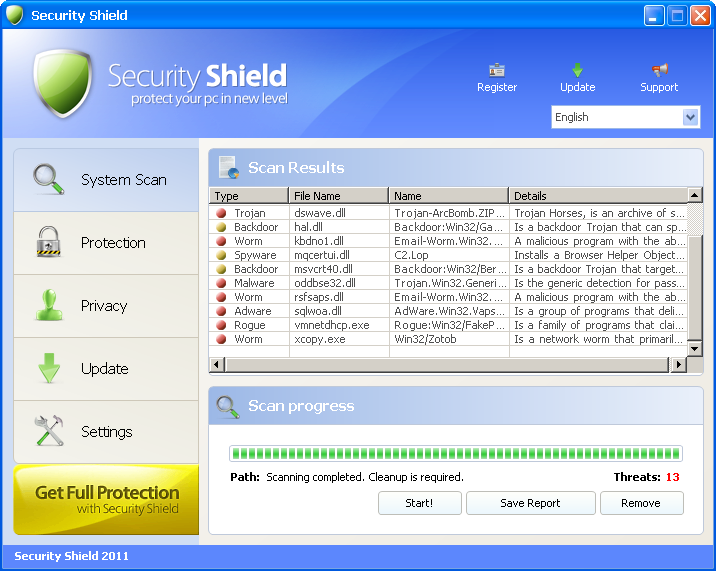716x571 pixels.
Task: Open the Settings section
Action: pos(106,432)
